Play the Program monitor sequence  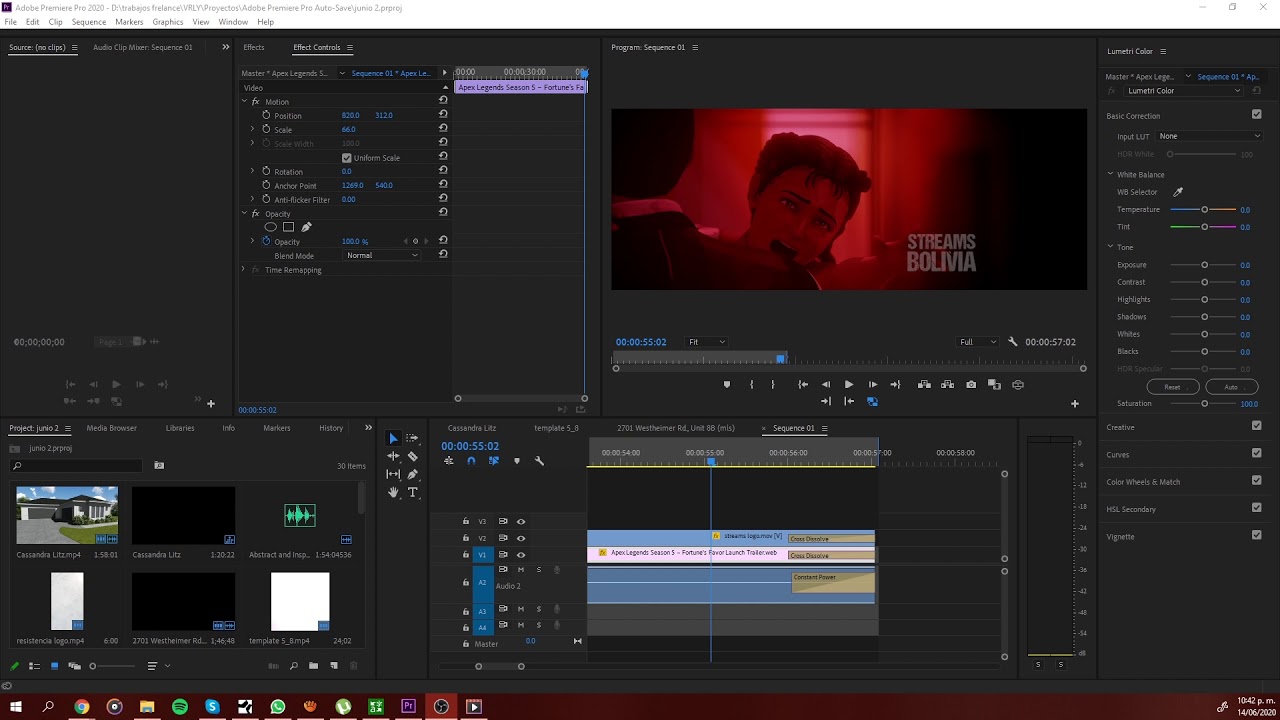849,384
